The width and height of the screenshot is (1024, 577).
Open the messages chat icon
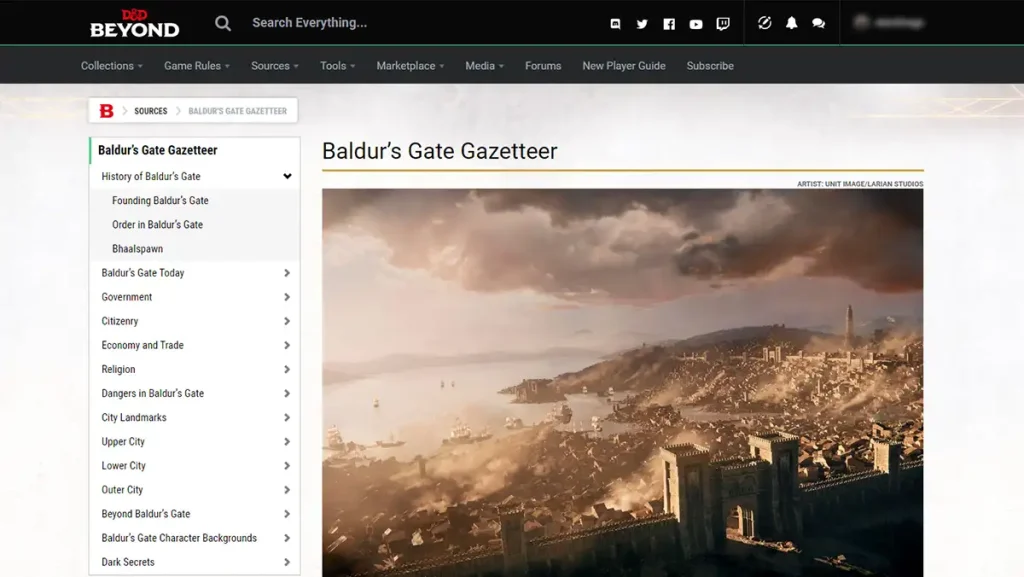818,23
